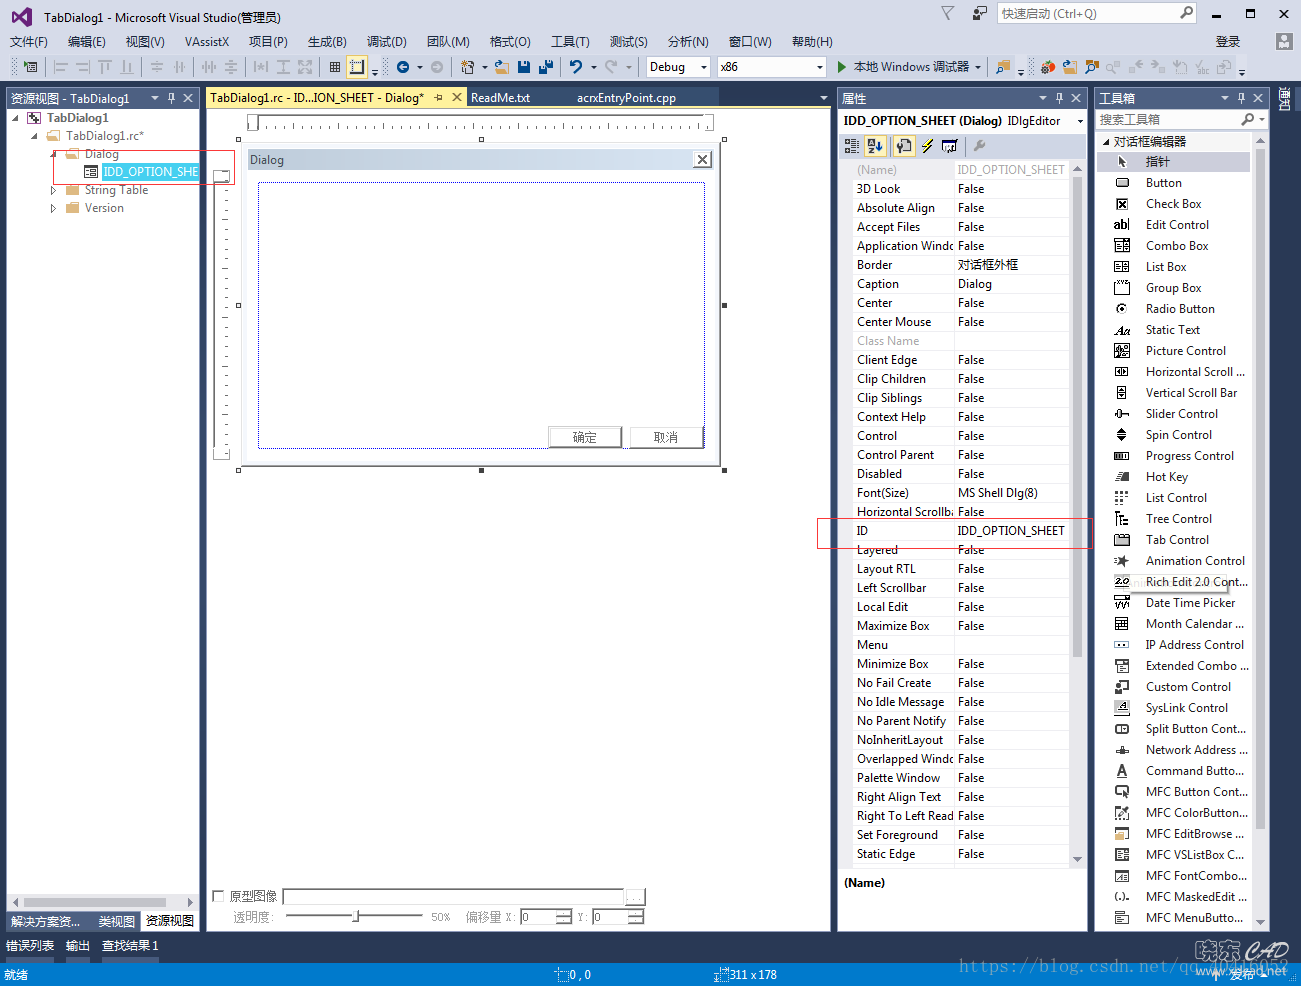Open the toolbox search options dropdown

1262,120
